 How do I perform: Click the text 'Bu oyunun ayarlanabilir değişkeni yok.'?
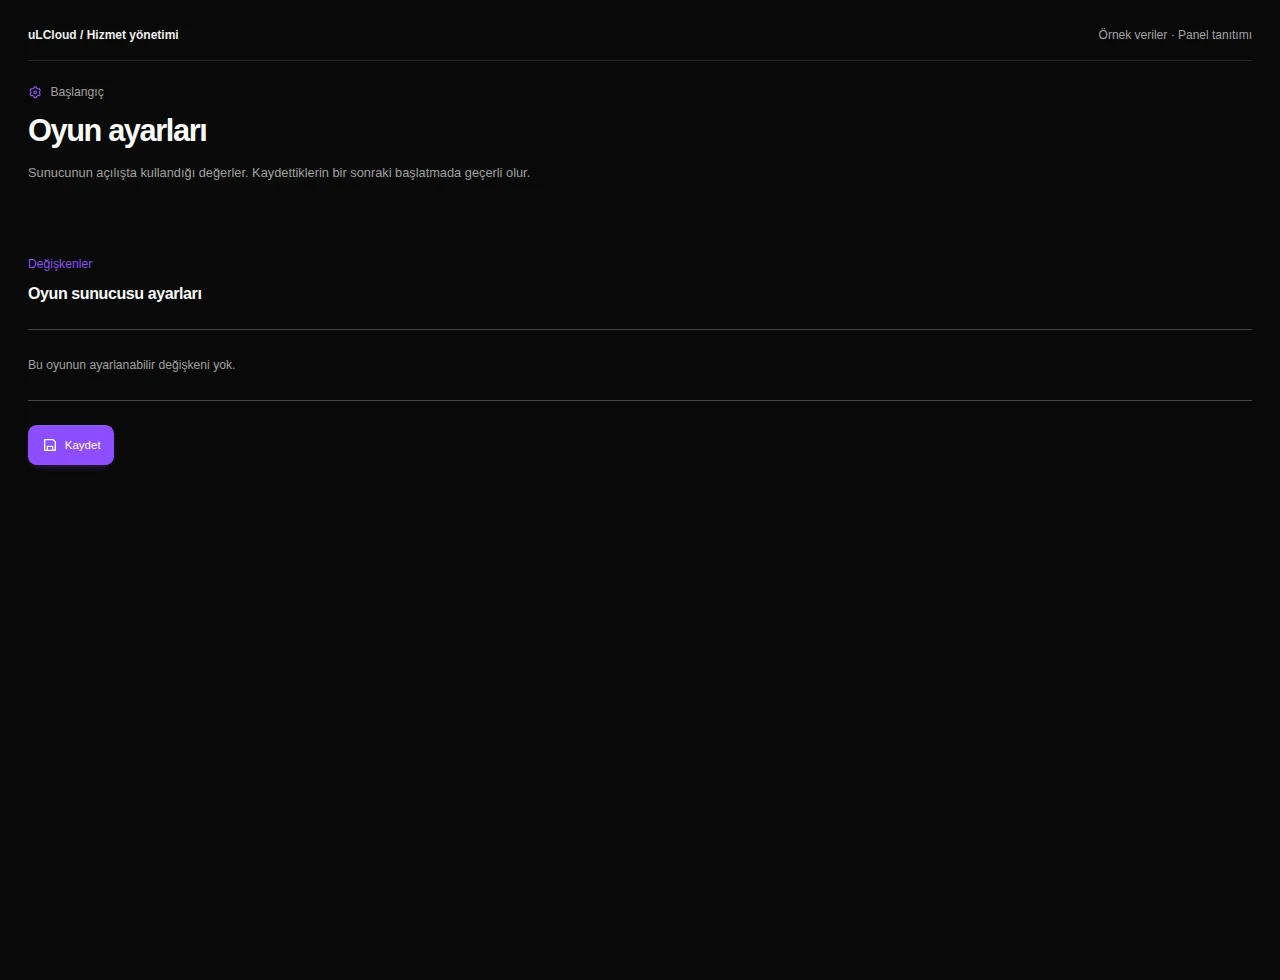(x=132, y=365)
